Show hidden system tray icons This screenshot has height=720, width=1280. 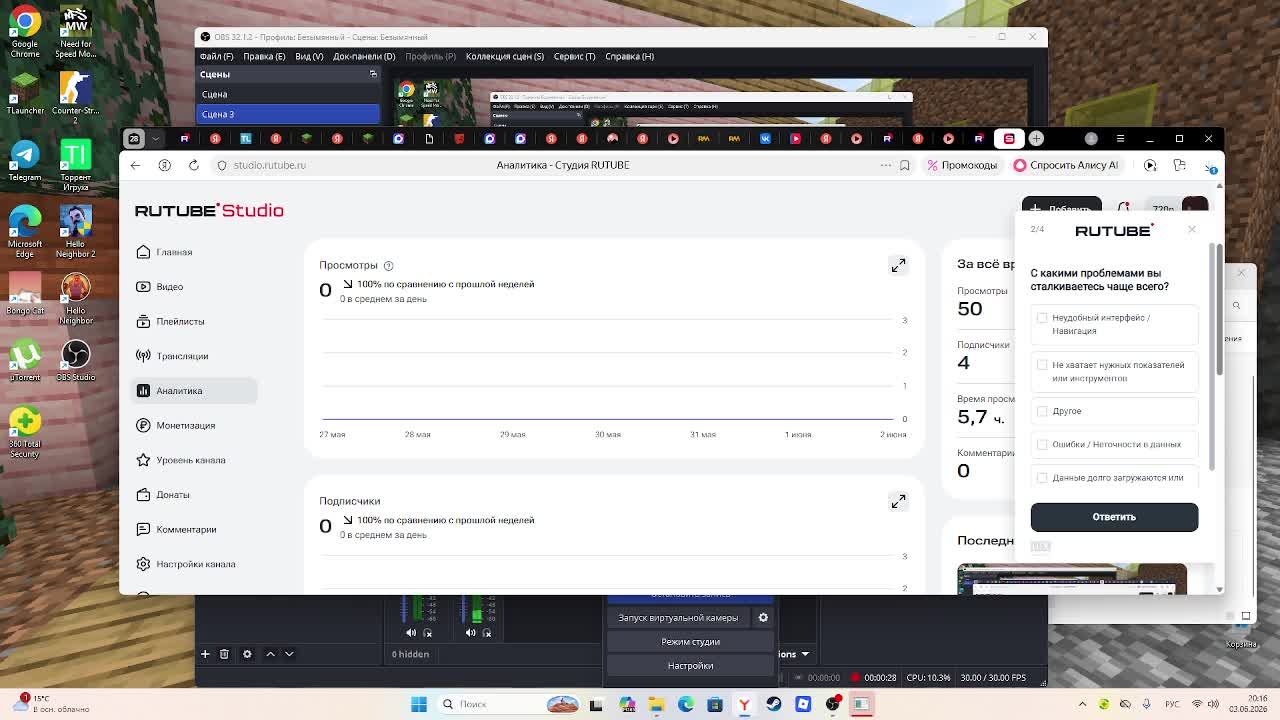(1082, 704)
